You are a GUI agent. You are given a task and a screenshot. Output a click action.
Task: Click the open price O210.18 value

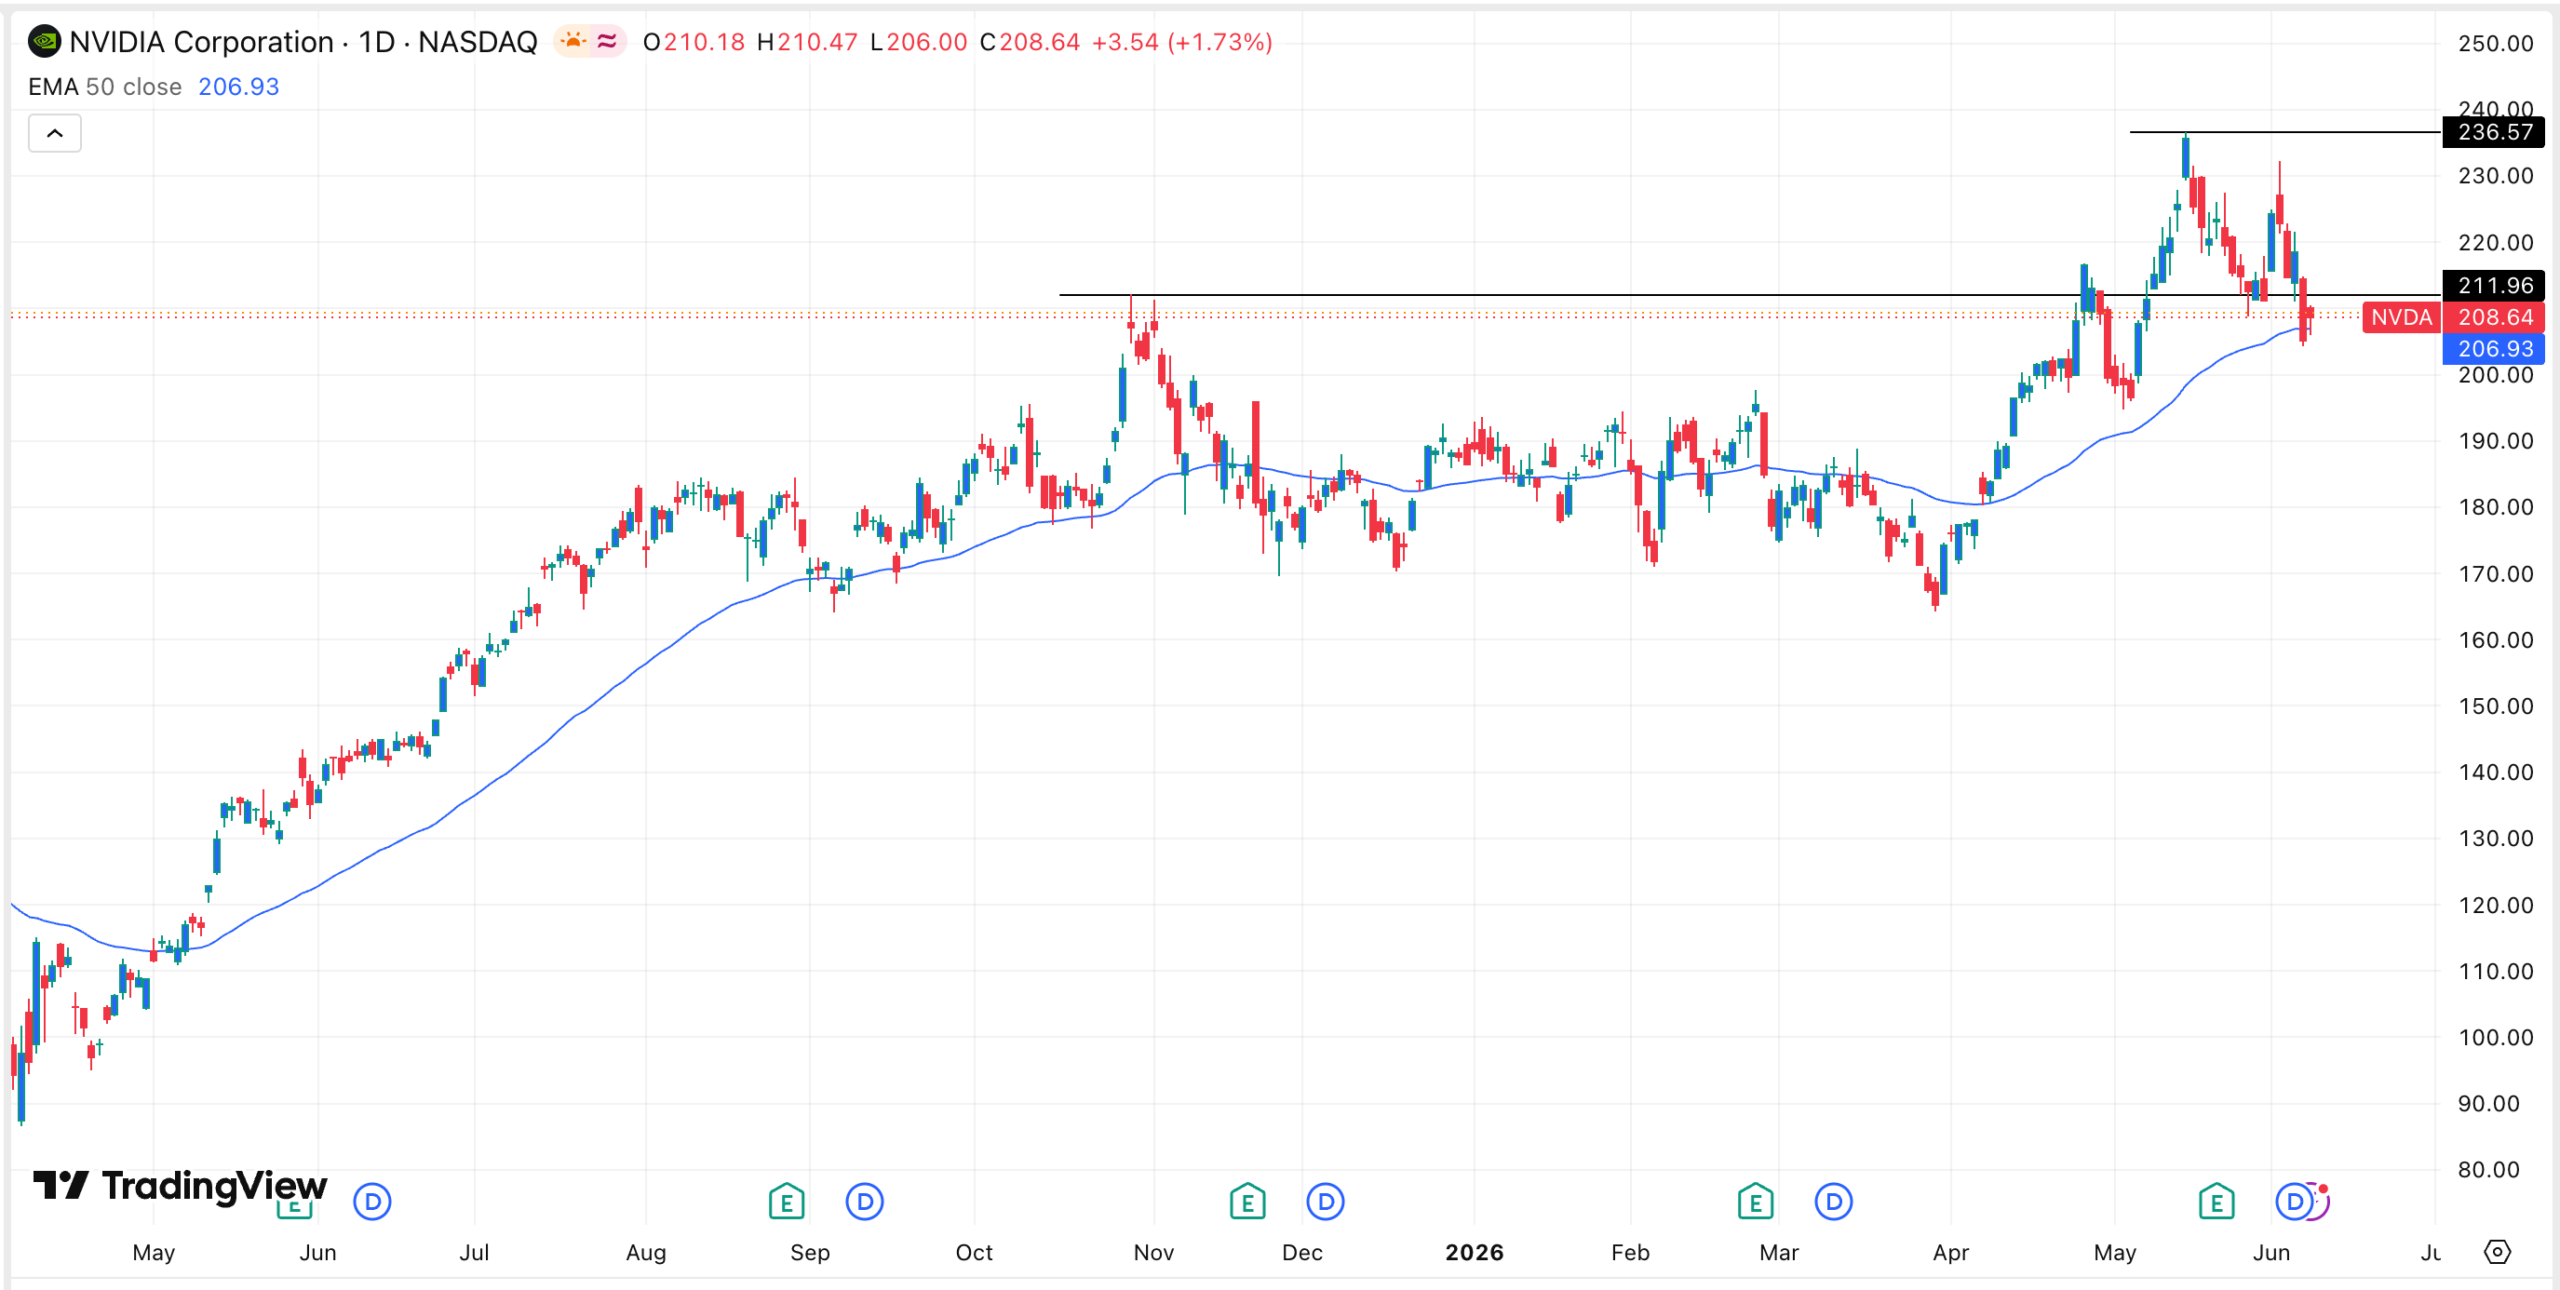pos(694,42)
